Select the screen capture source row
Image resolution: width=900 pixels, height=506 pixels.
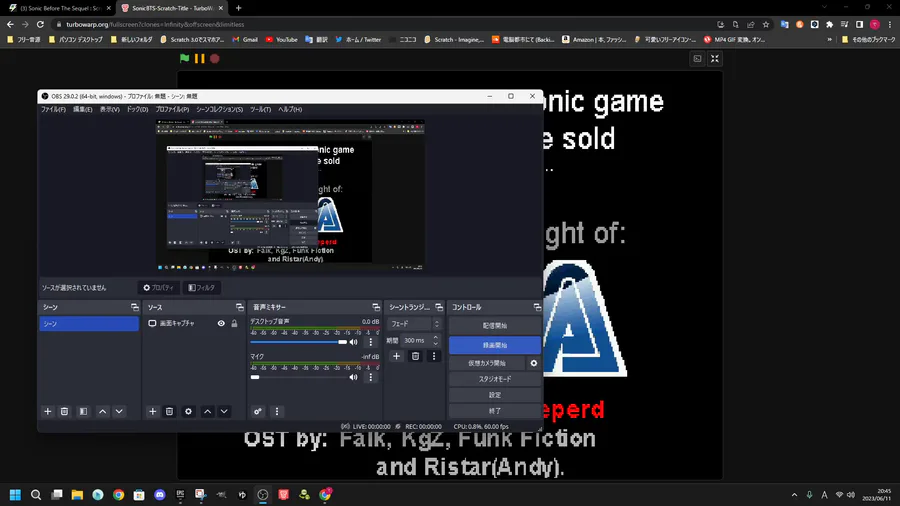coord(192,324)
